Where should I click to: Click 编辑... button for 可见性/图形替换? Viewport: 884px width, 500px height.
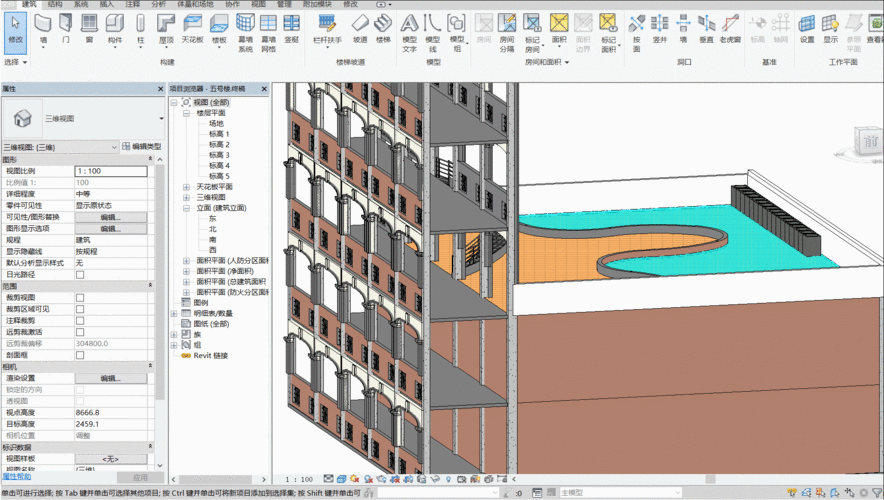tap(110, 217)
